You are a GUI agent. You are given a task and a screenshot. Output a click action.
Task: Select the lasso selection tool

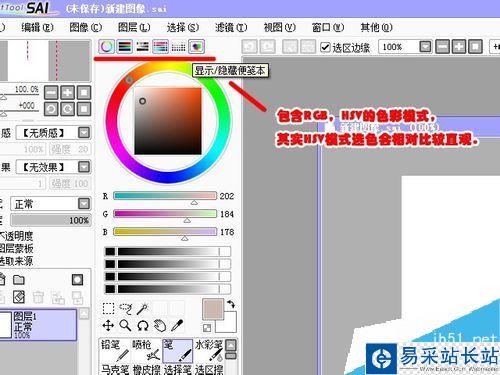tap(125, 309)
